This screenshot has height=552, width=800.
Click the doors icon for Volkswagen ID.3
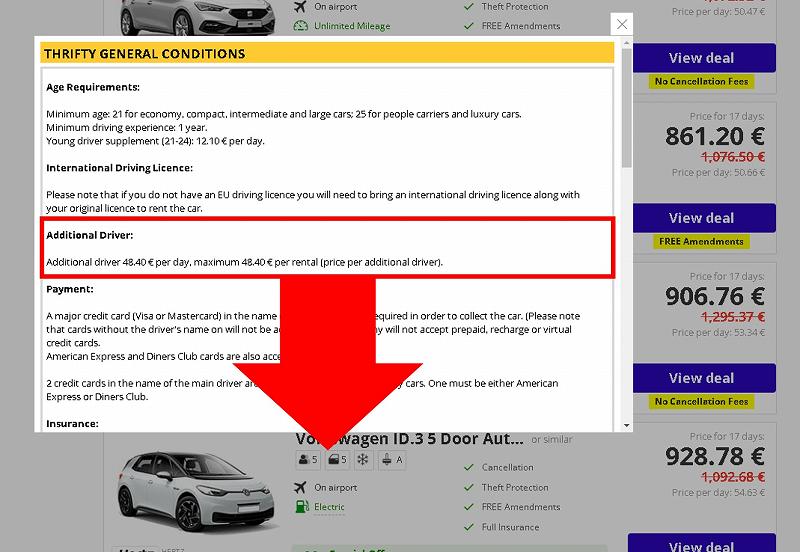(x=337, y=460)
